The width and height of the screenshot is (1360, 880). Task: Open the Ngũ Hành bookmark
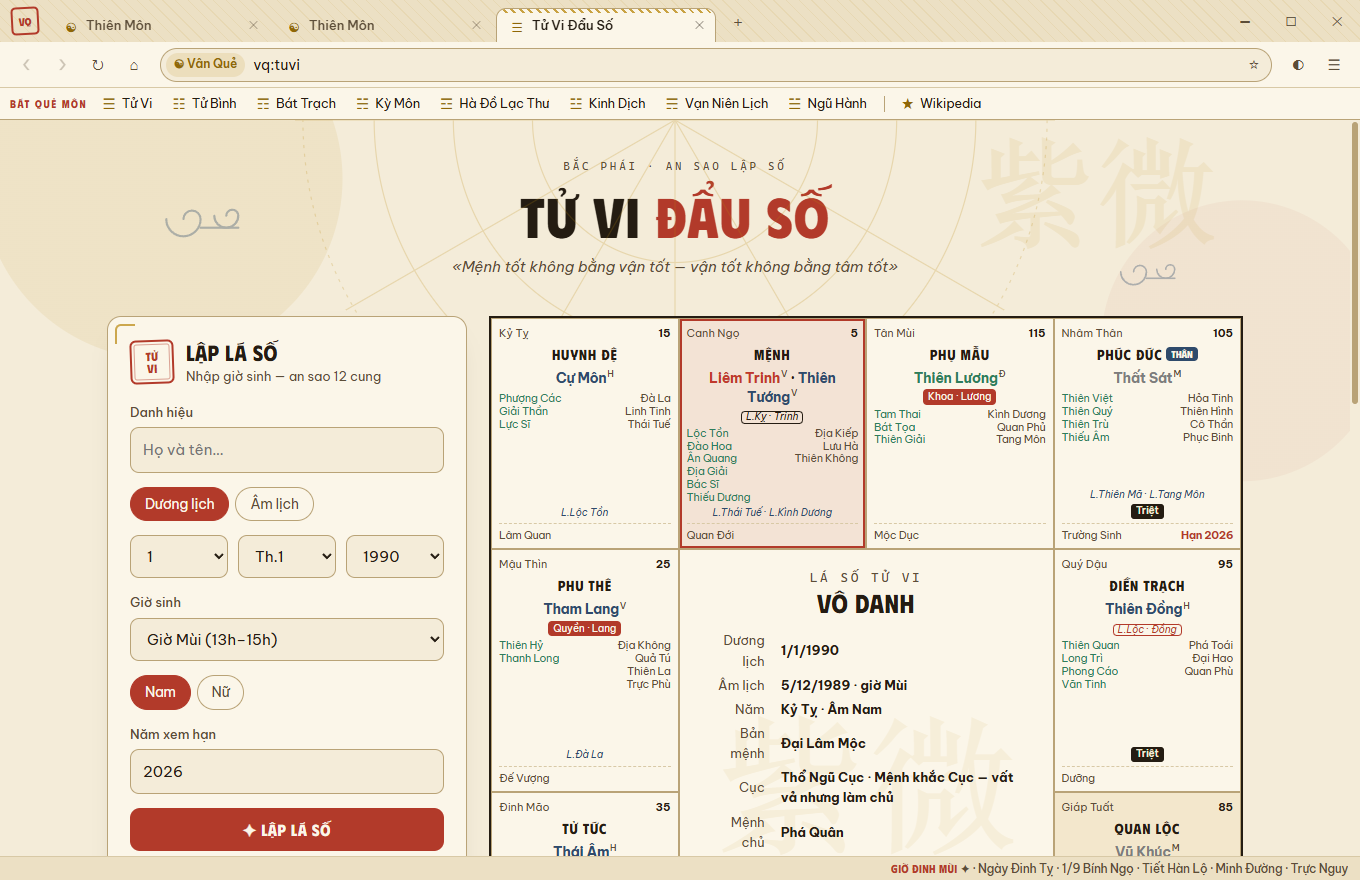pos(828,103)
